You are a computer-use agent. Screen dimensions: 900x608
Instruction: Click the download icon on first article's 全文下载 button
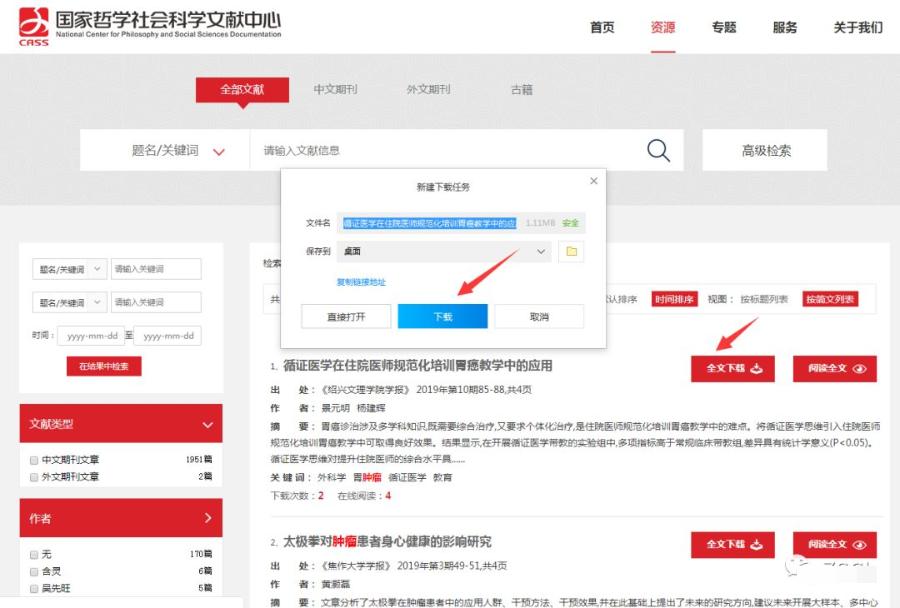coord(758,369)
